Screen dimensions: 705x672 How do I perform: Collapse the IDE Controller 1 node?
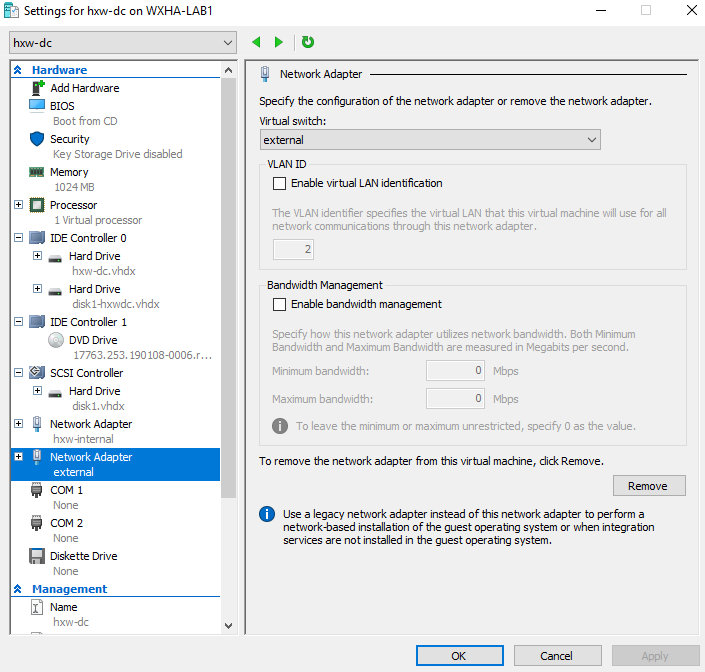click(18, 321)
